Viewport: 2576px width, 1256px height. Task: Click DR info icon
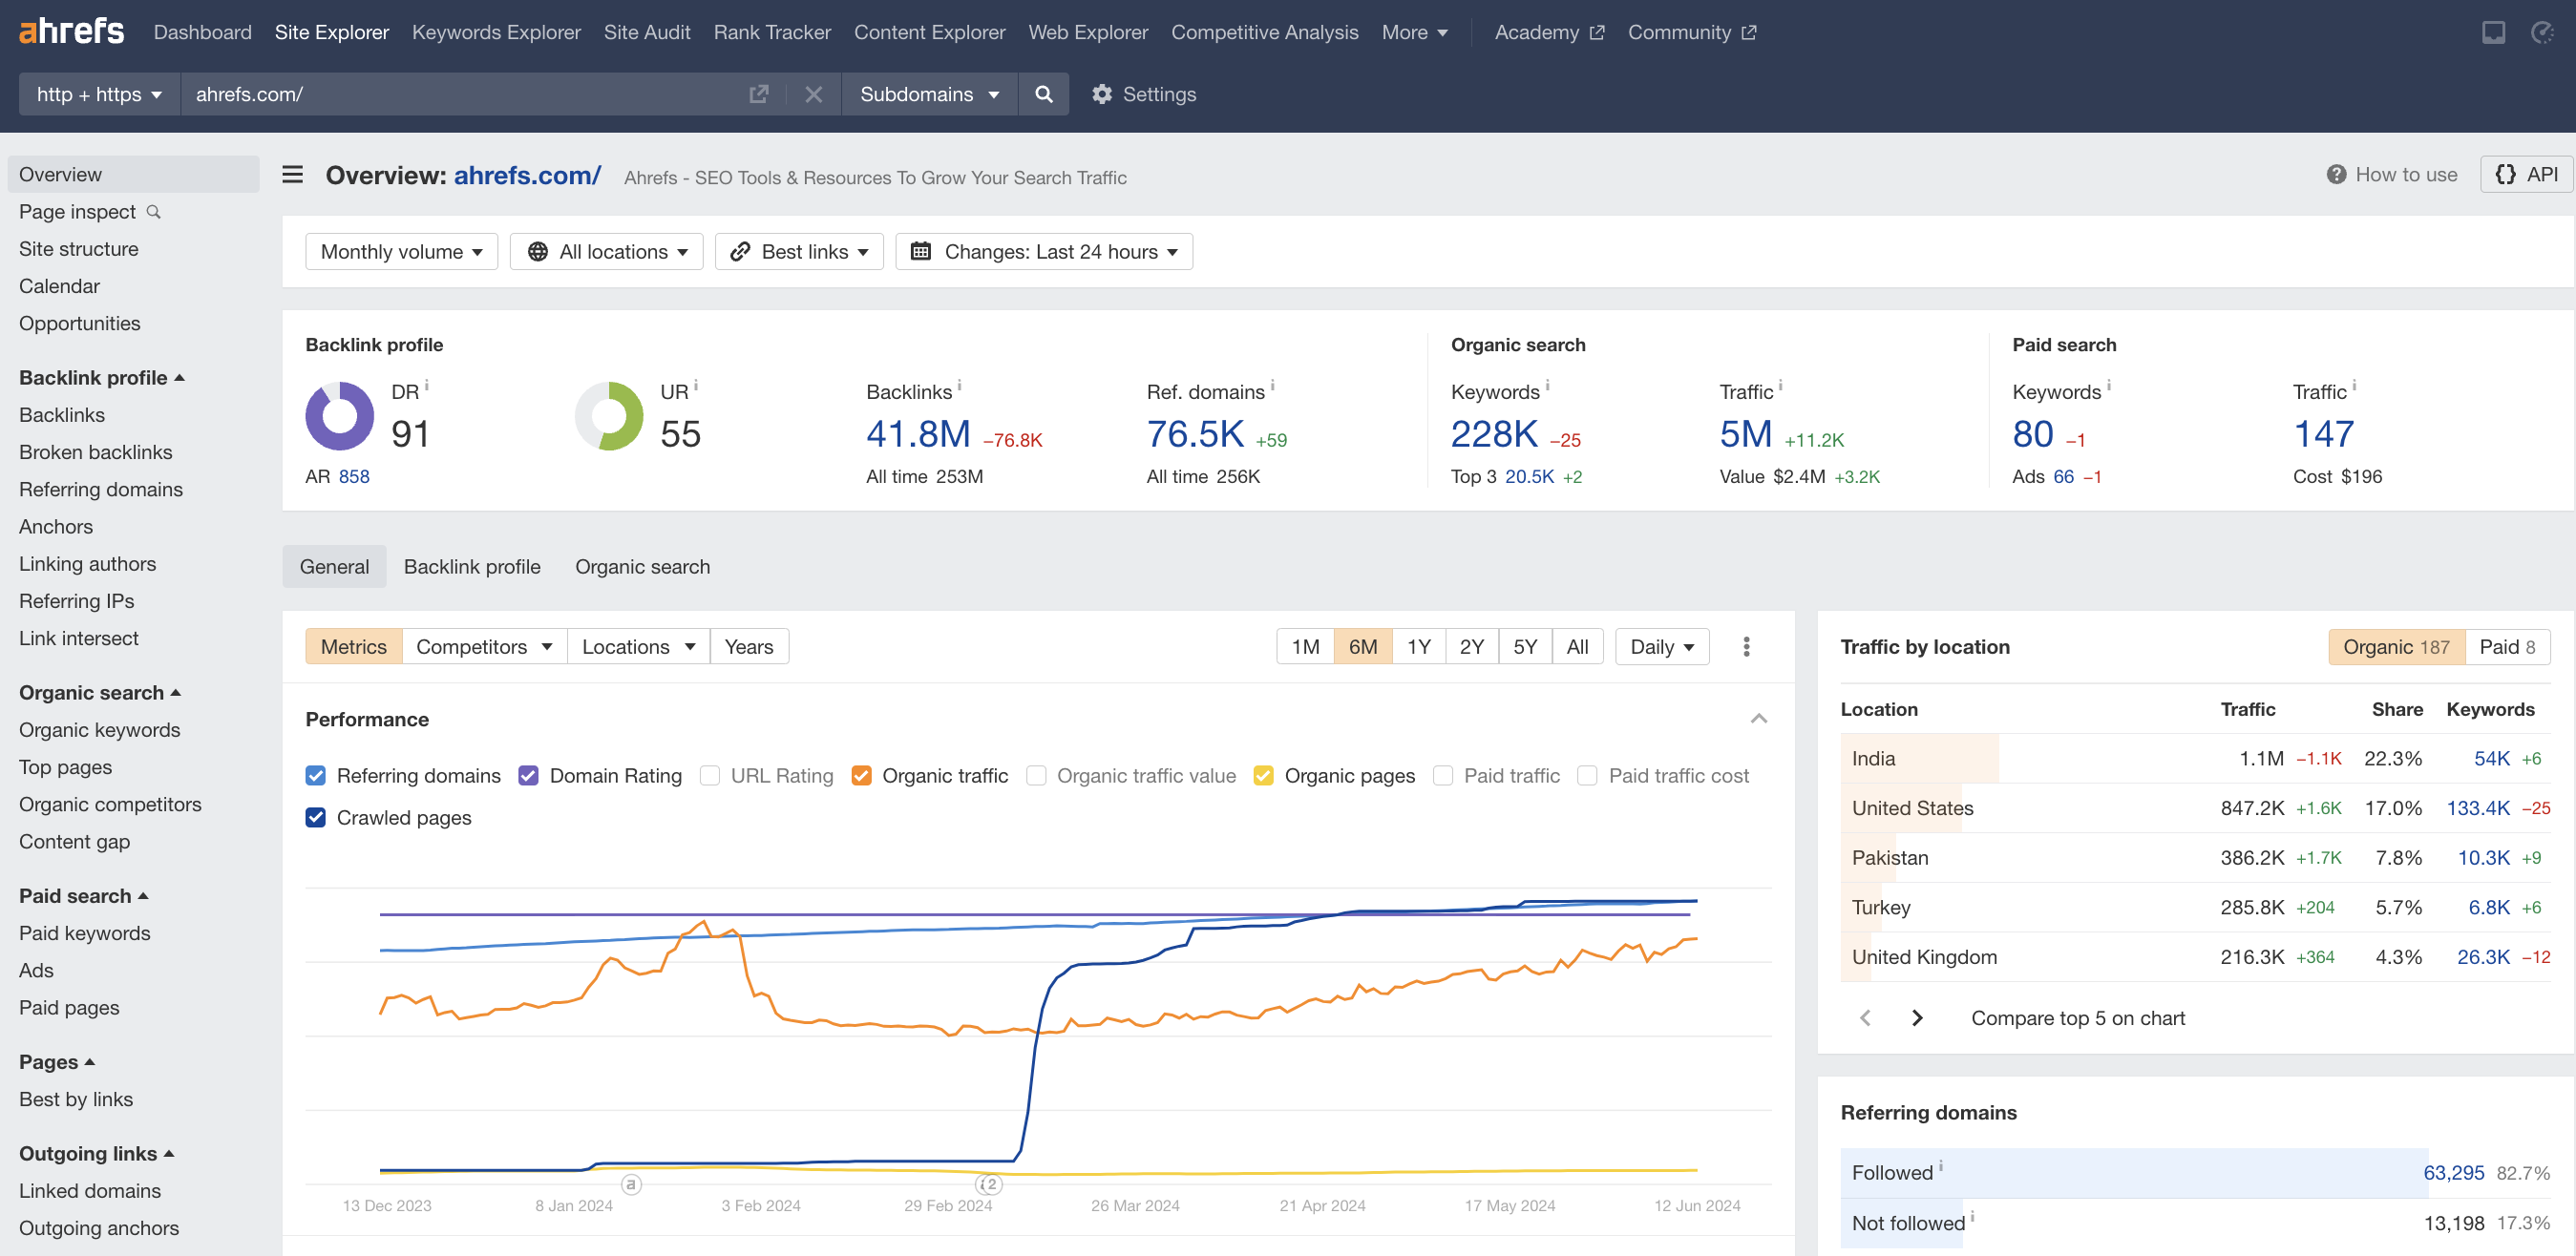[427, 385]
